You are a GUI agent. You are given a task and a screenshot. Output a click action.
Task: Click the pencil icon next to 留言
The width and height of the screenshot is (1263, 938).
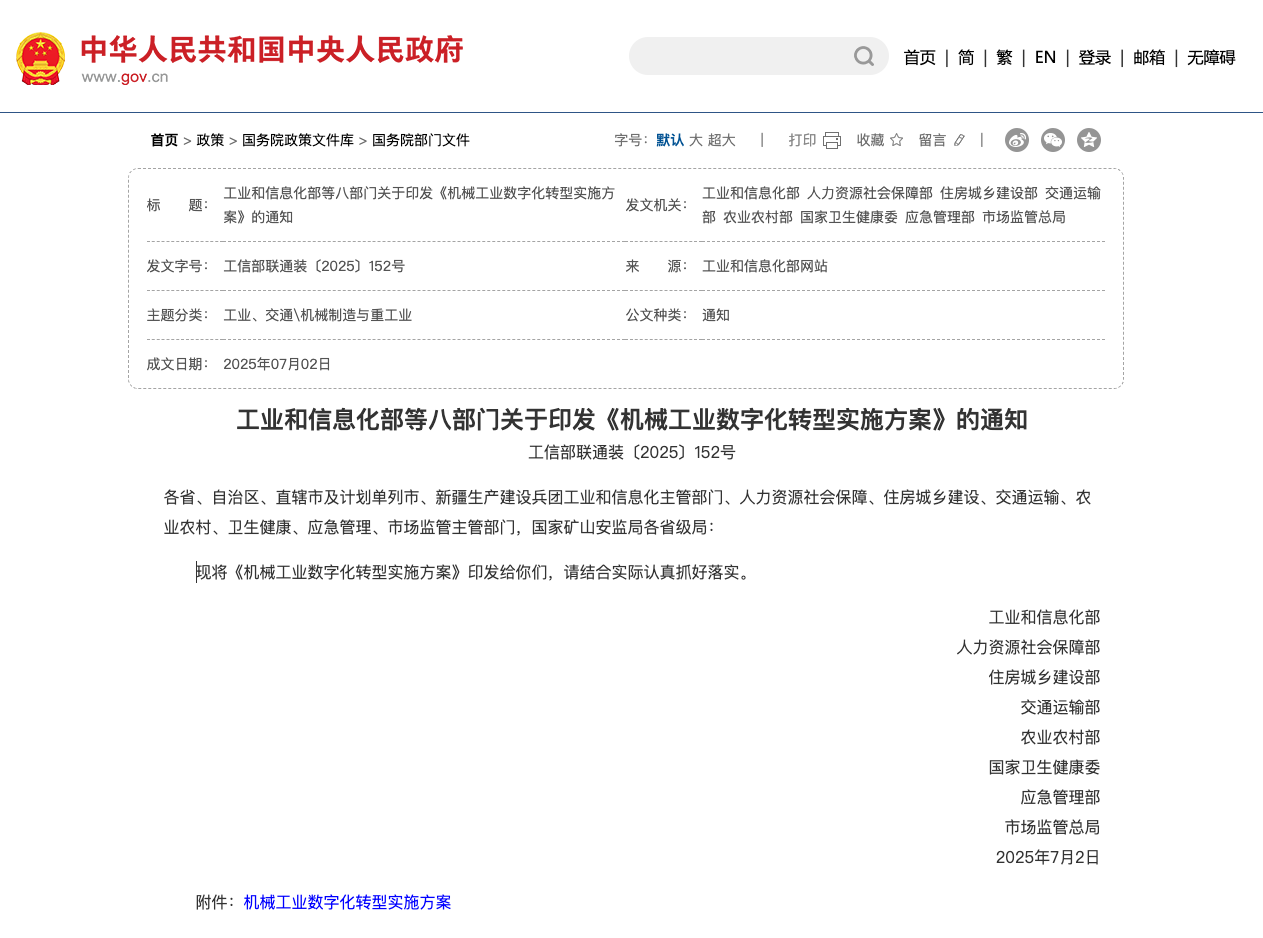(x=959, y=141)
